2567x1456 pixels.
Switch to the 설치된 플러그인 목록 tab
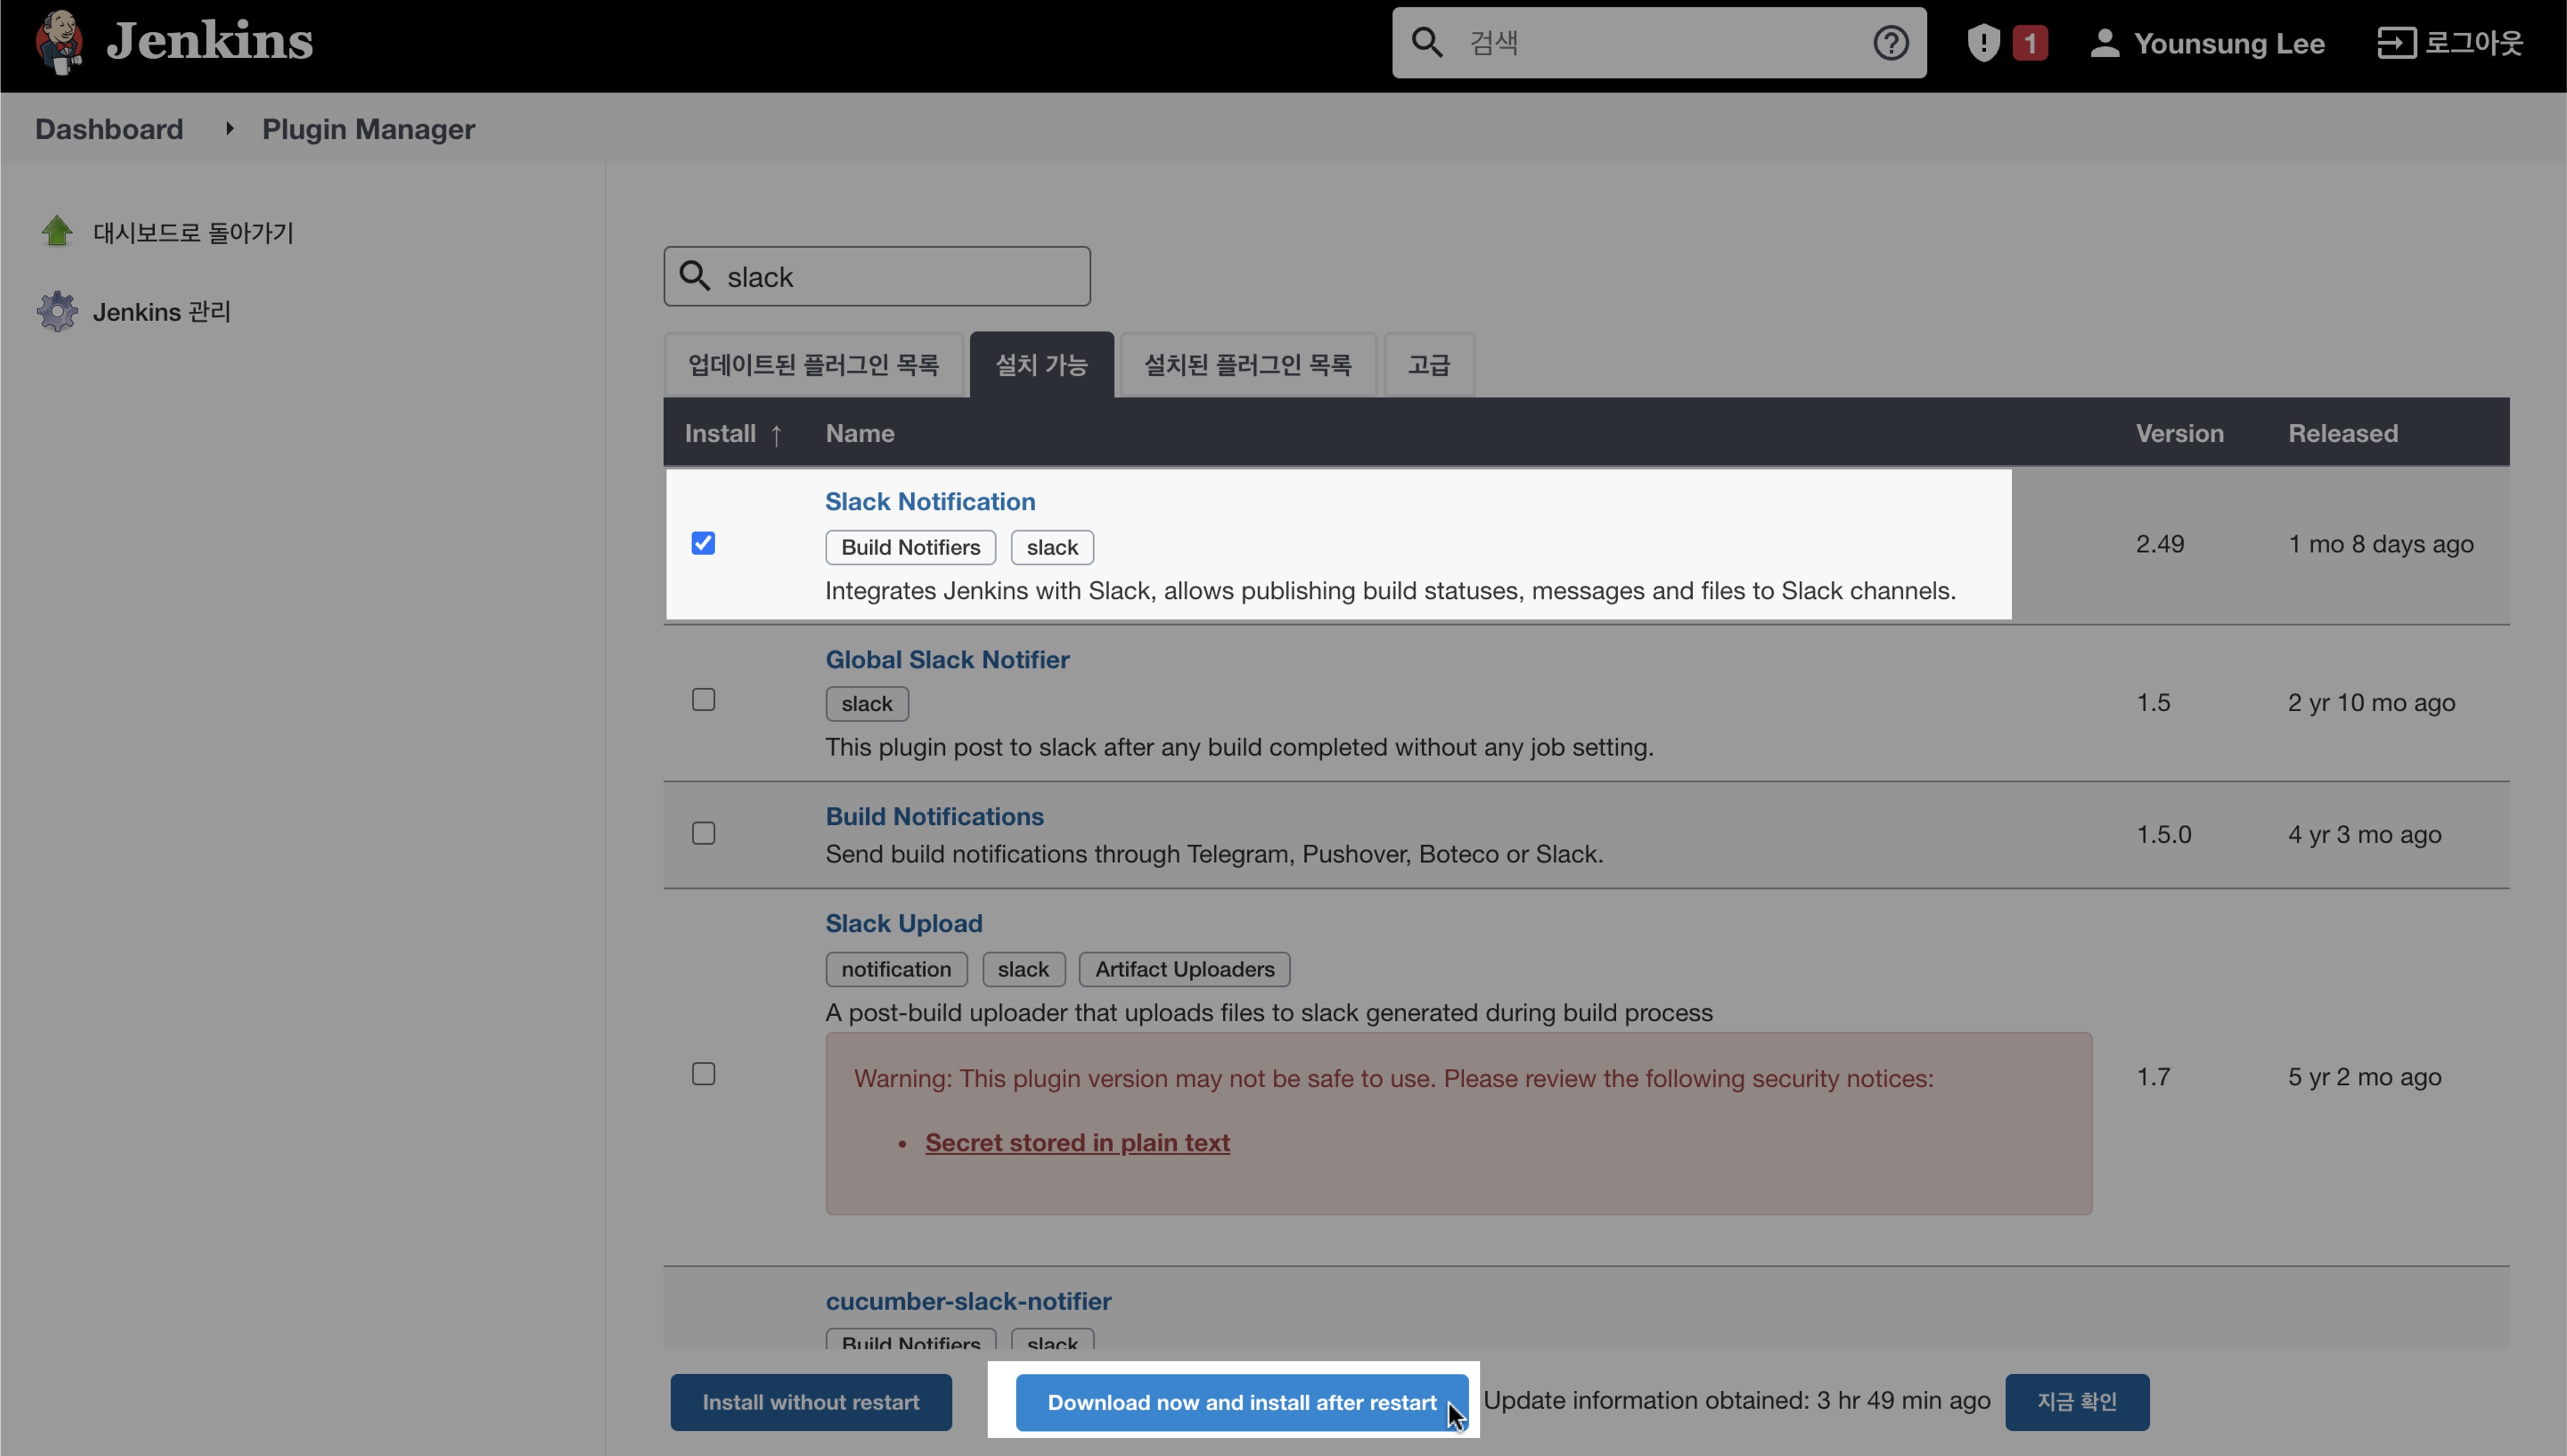point(1247,365)
